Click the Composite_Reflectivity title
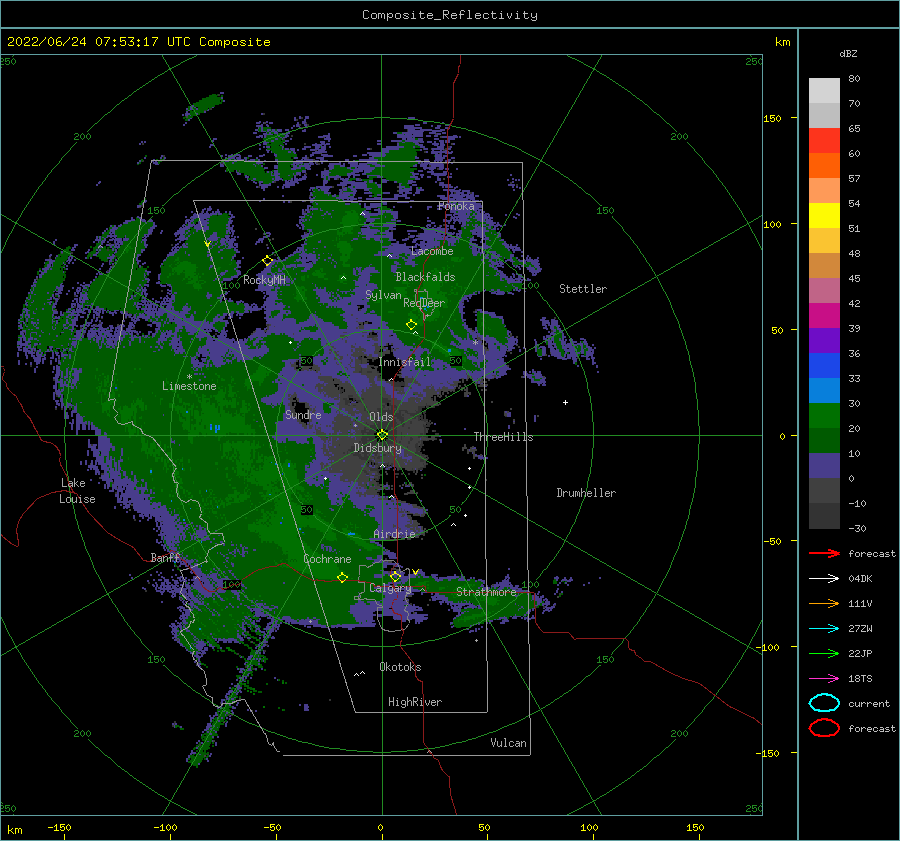The height and width of the screenshot is (841, 900). click(x=450, y=15)
